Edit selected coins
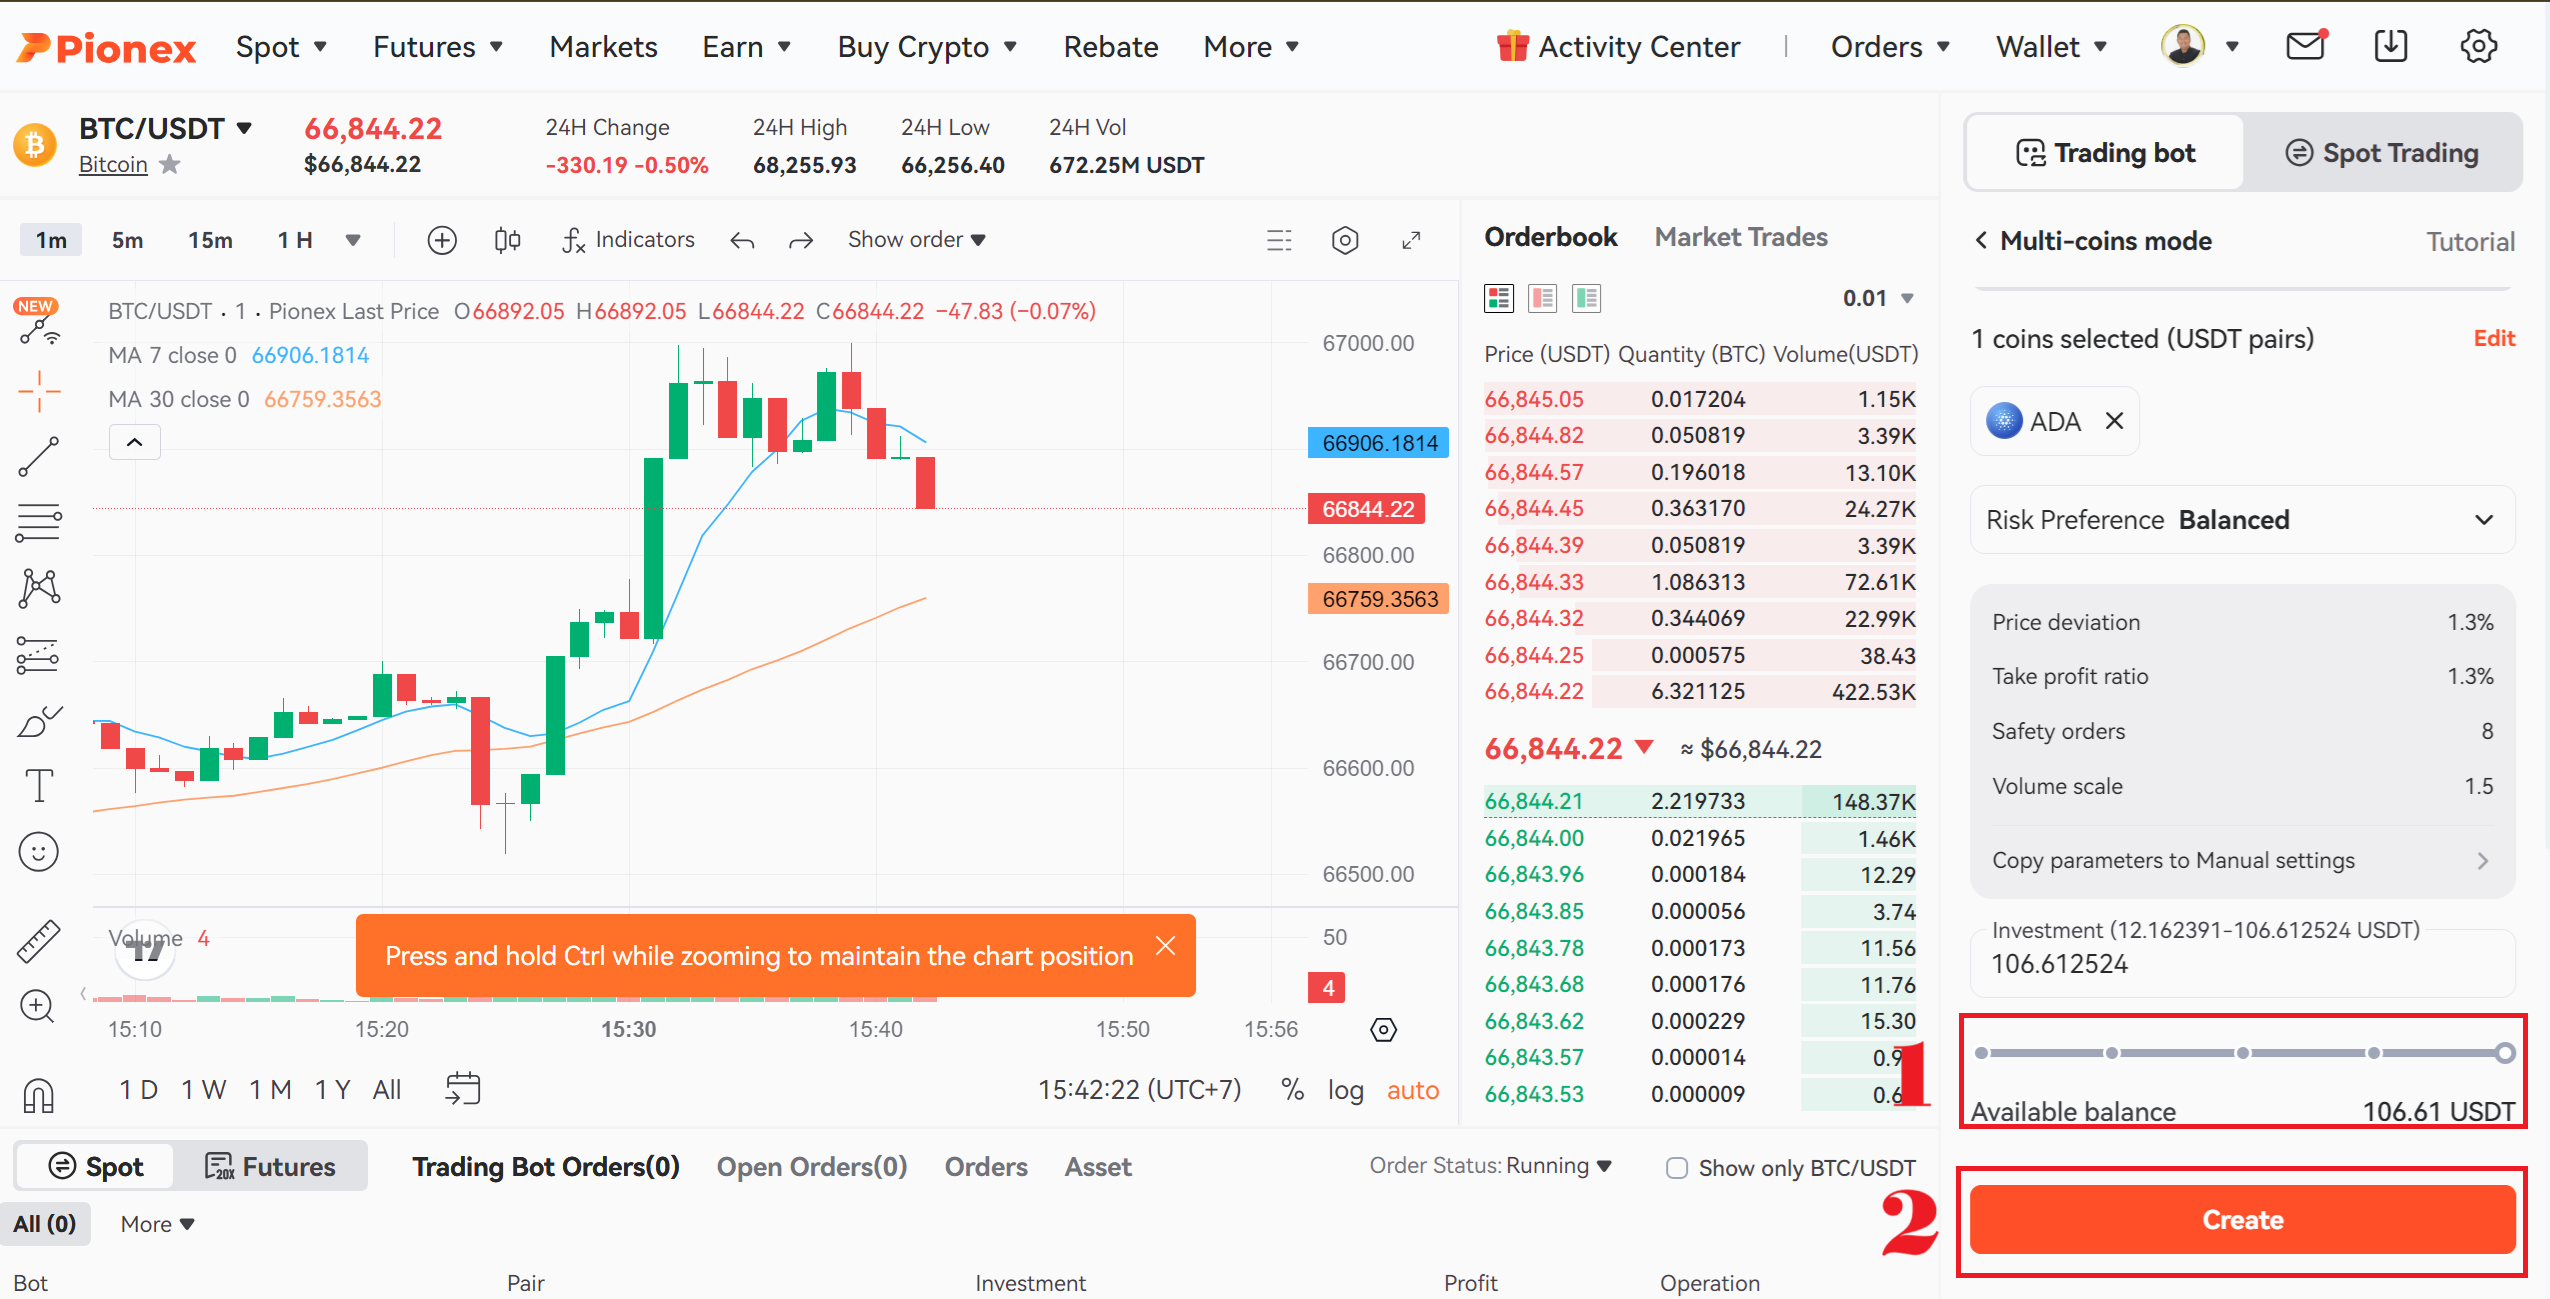 click(x=2494, y=338)
